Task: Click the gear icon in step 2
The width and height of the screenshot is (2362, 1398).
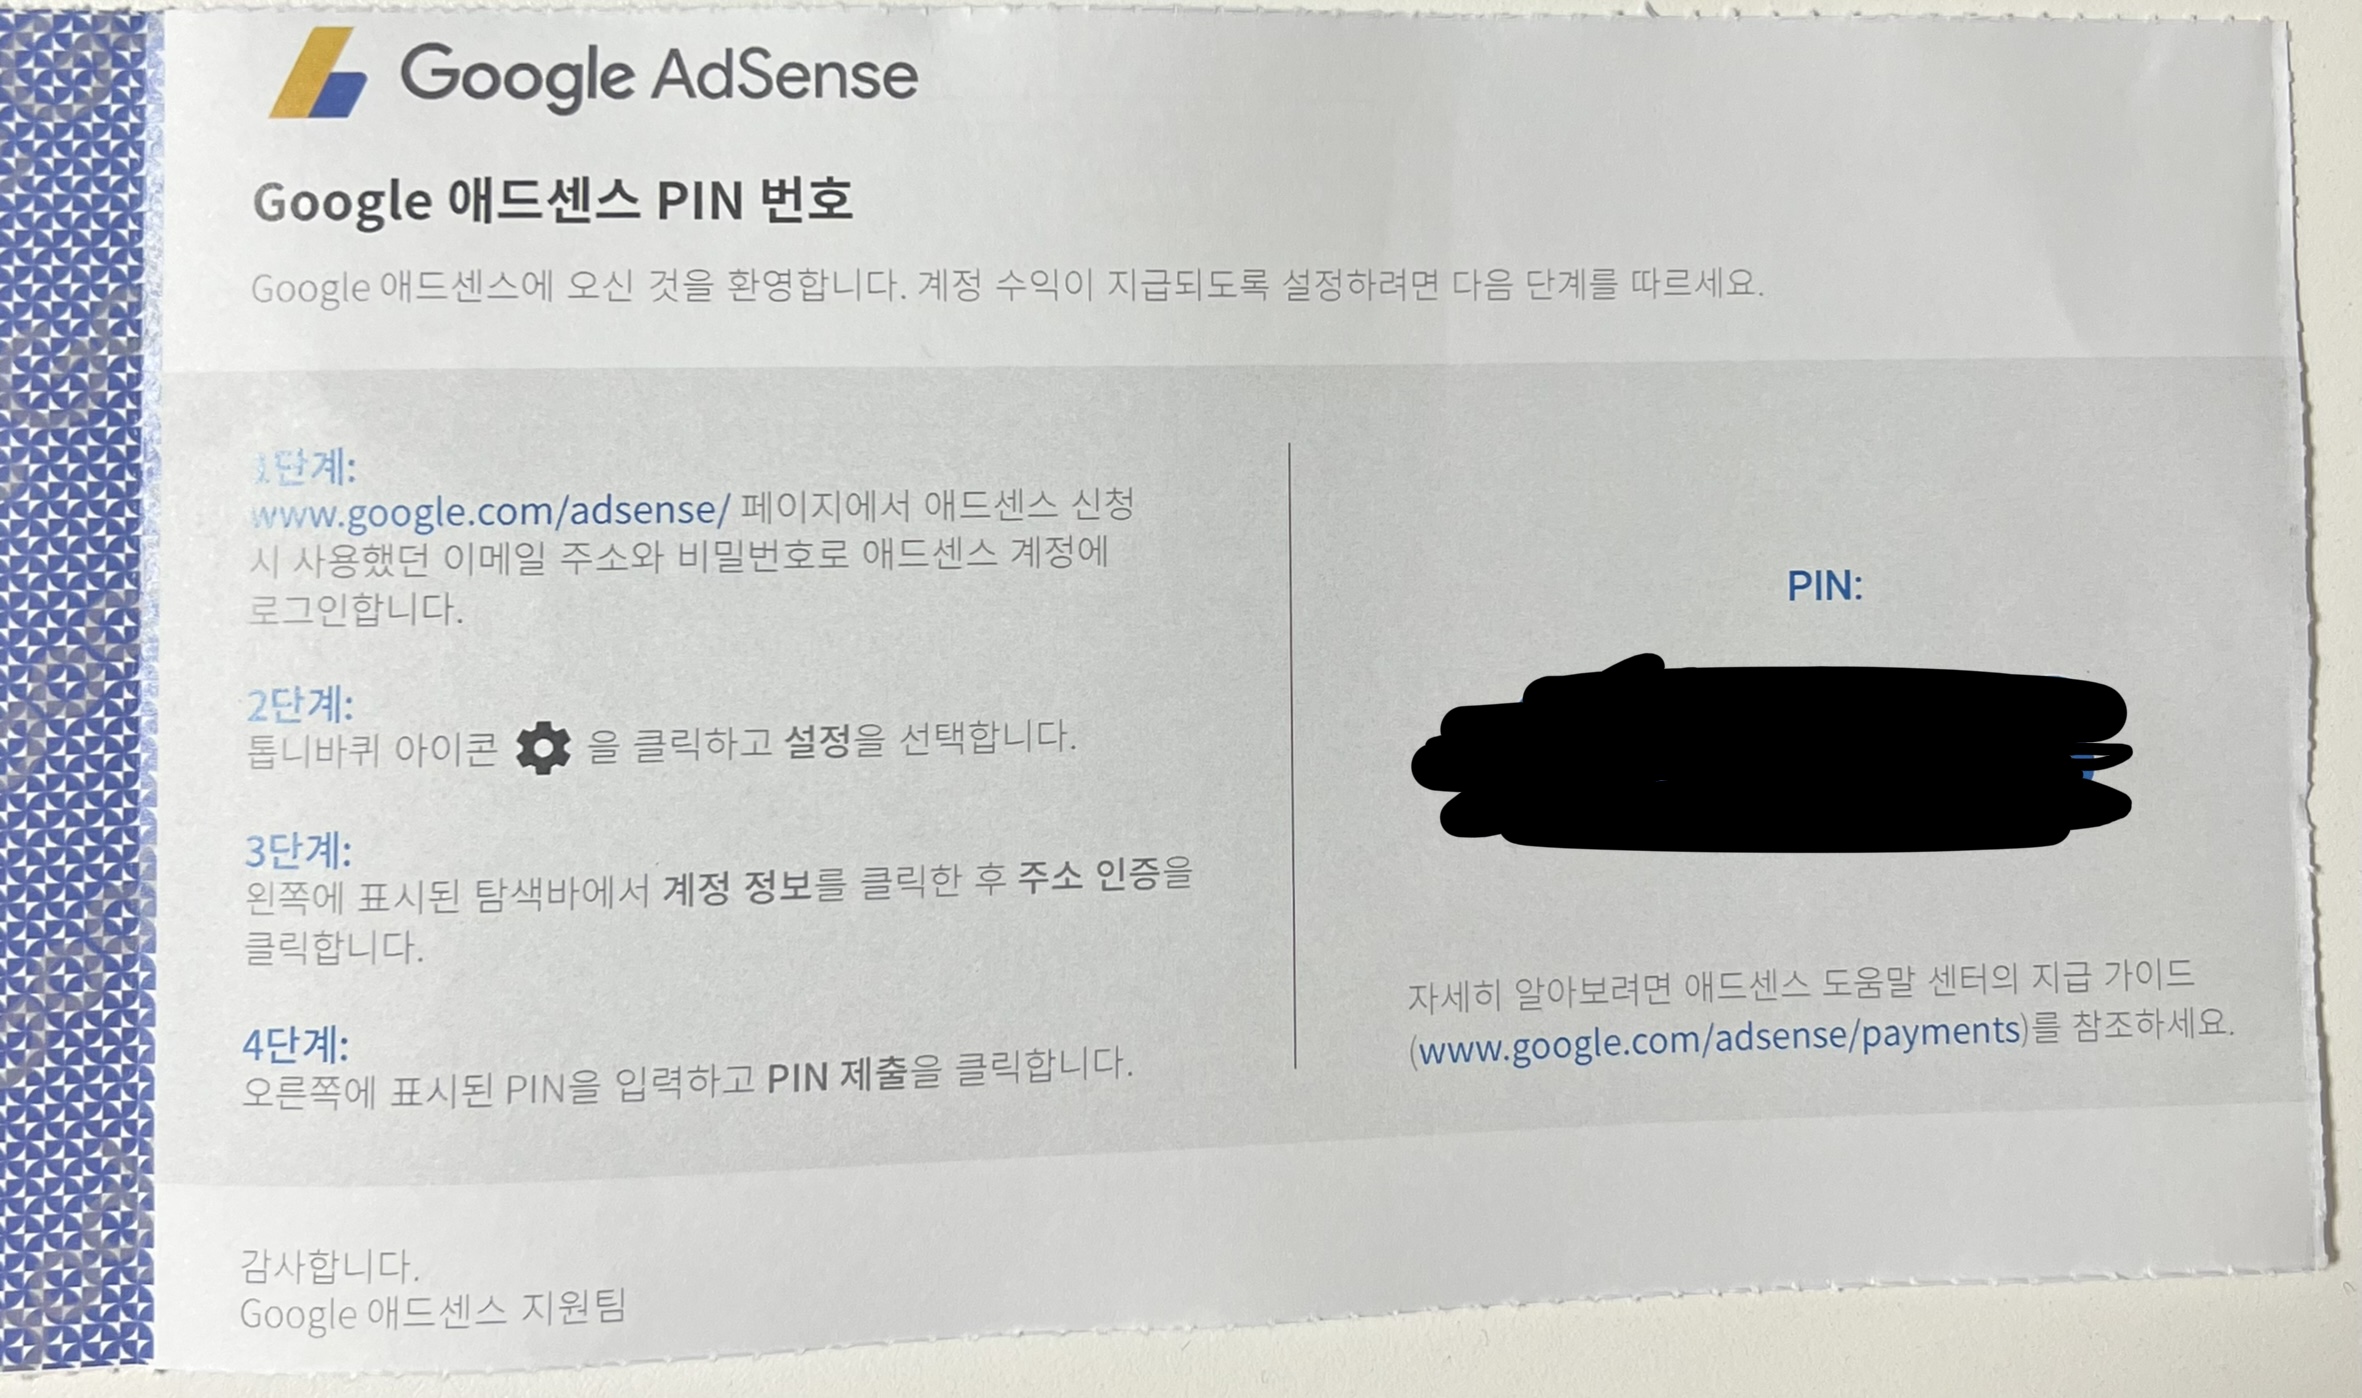Action: 543,747
